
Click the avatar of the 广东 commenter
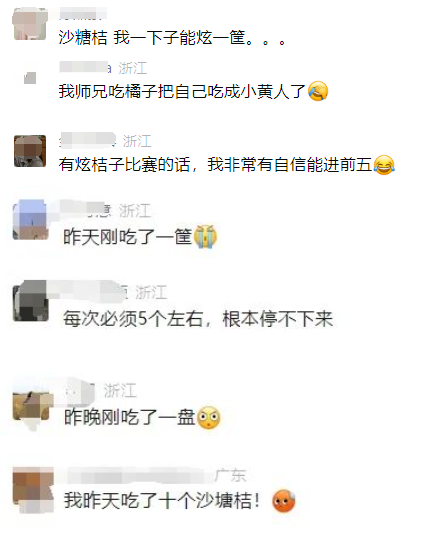point(33,490)
